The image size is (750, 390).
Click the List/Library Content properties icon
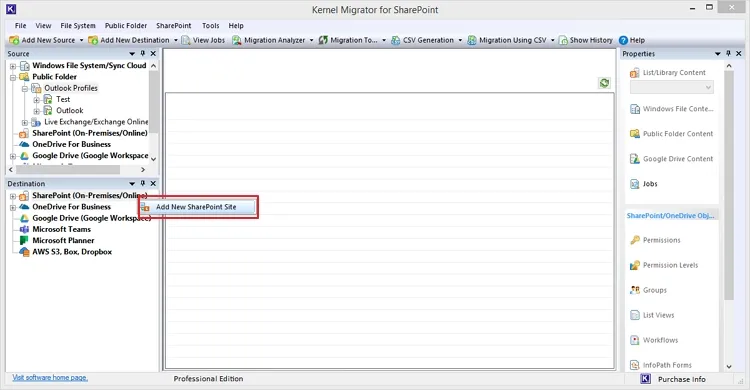(x=635, y=73)
